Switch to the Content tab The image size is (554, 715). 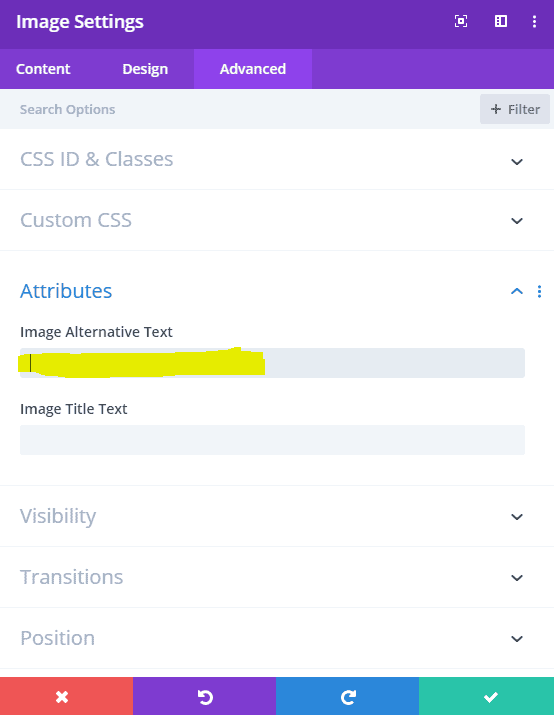[43, 69]
